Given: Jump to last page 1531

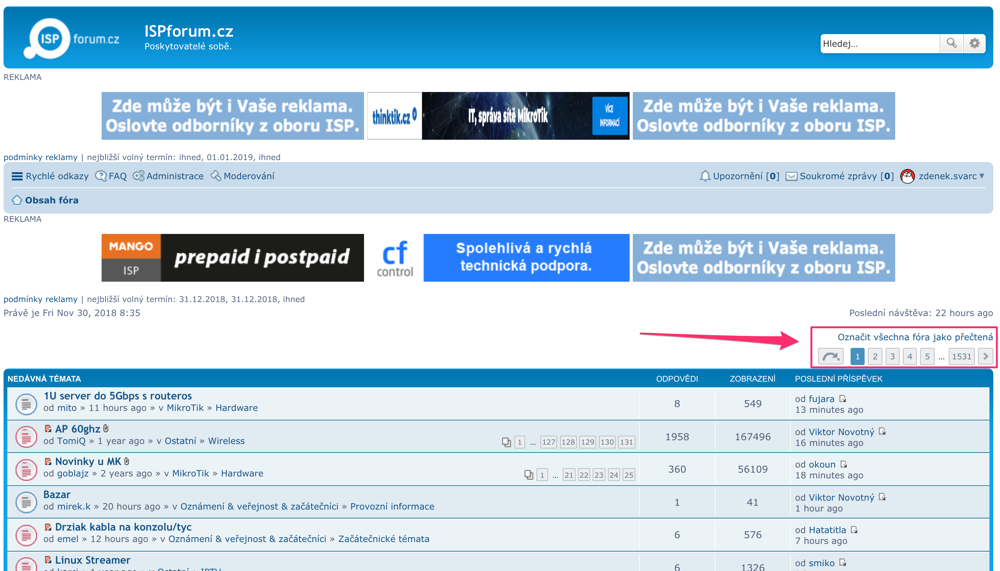Looking at the screenshot, I should coord(962,357).
